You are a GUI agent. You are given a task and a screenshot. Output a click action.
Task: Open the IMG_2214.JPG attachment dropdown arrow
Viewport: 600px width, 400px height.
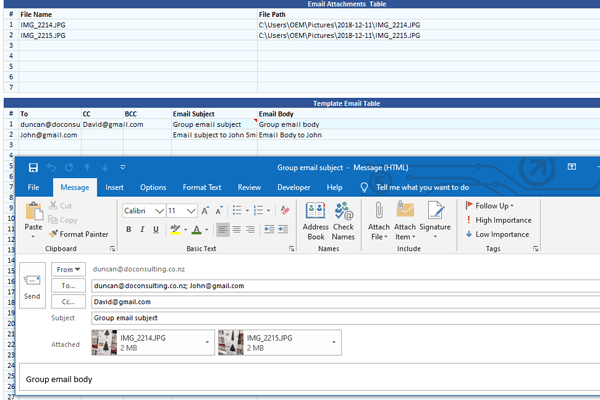(209, 344)
